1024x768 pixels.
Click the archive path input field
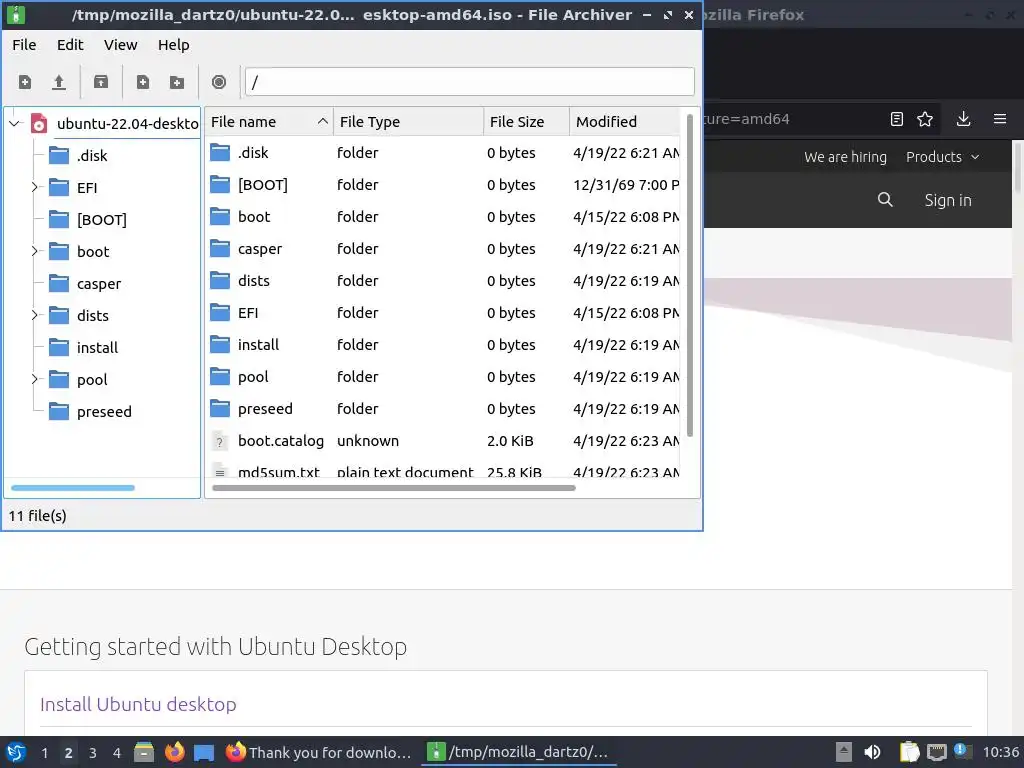470,82
